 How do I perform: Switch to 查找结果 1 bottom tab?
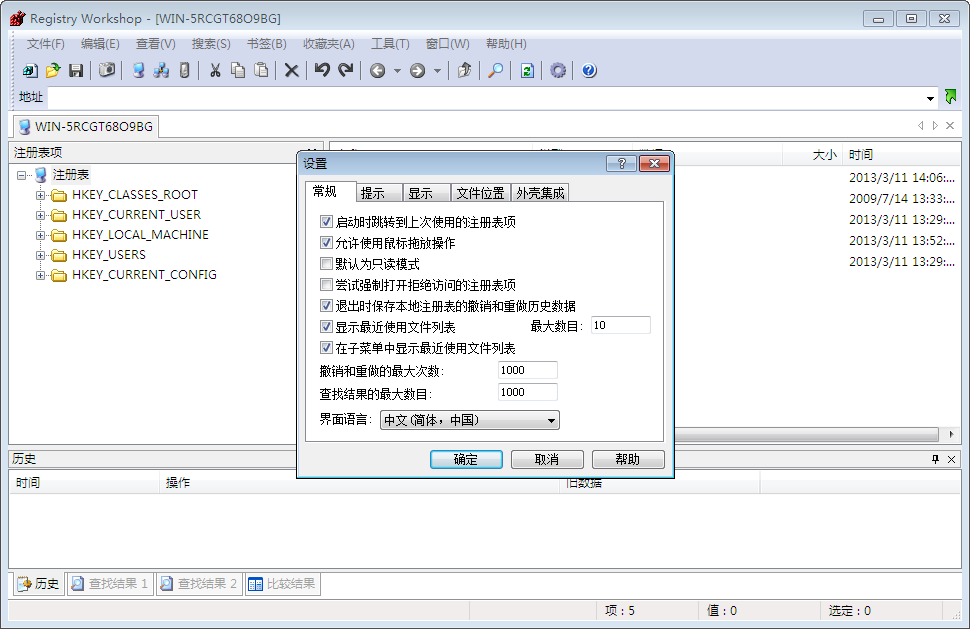pos(110,584)
